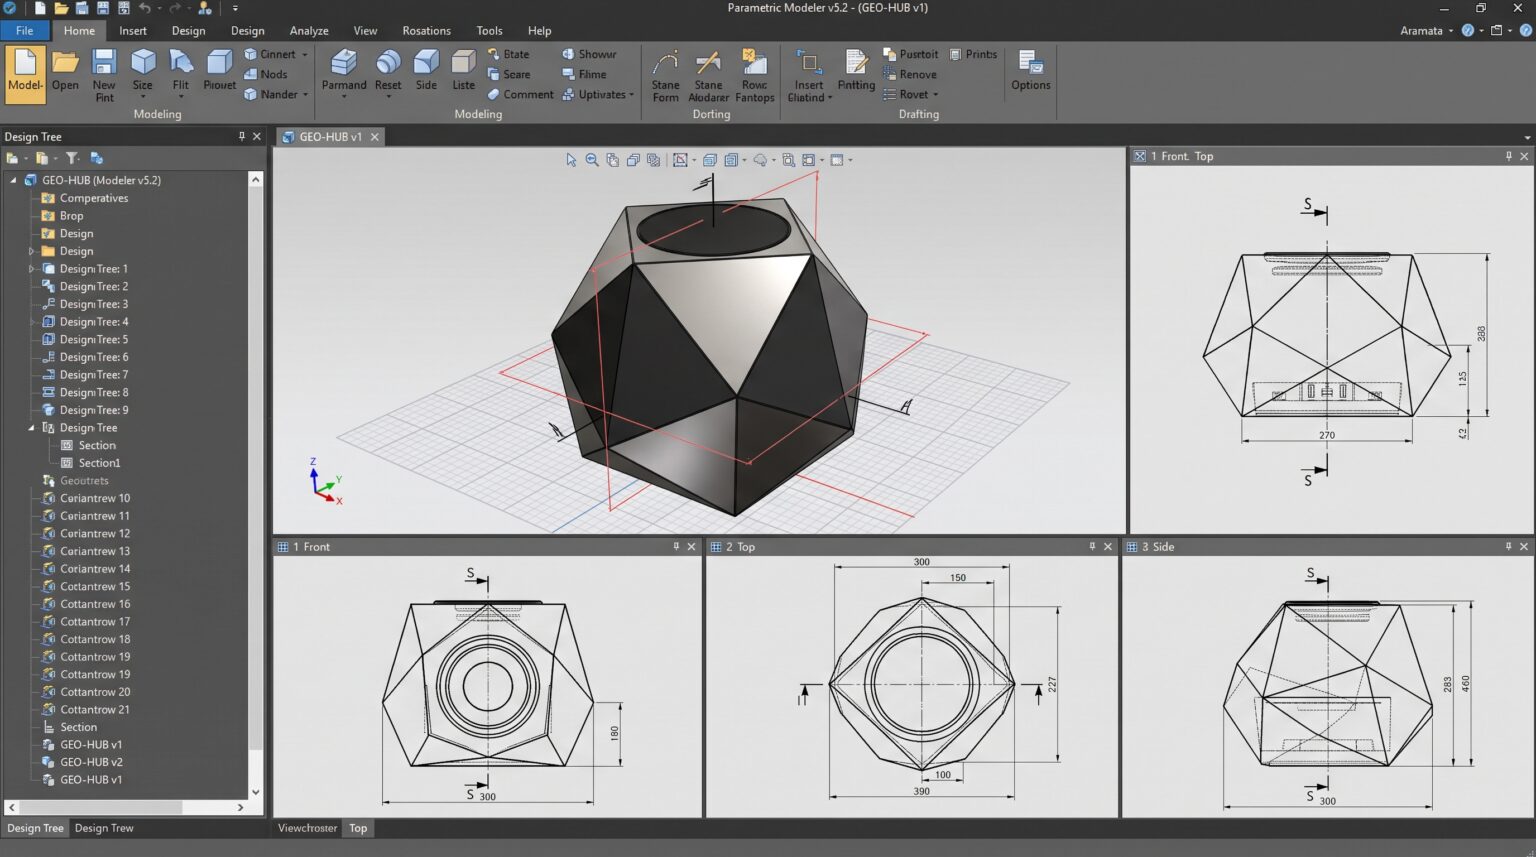Toggle the pin on the 1 Front. Top panel
The height and width of the screenshot is (857, 1536).
pyautogui.click(x=1509, y=156)
